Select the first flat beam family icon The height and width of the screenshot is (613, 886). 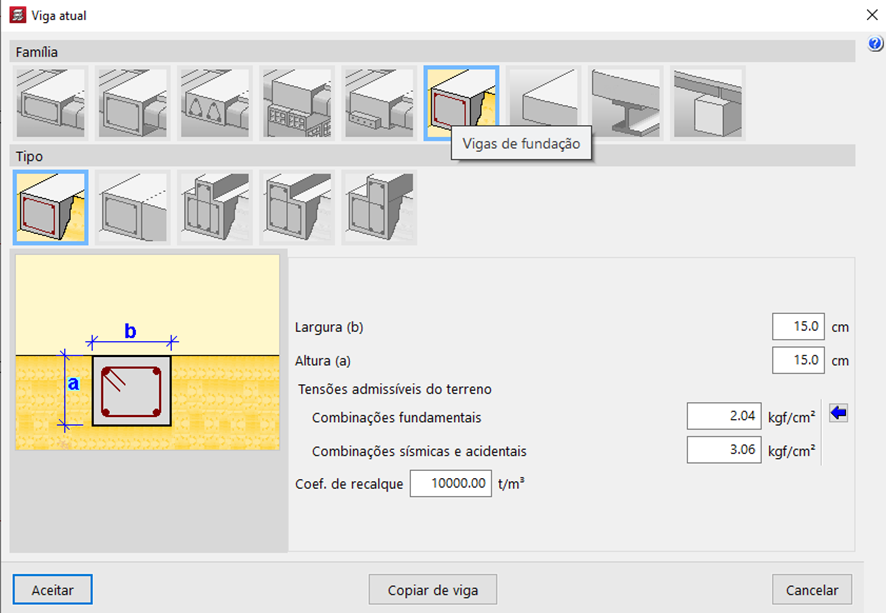tap(50, 103)
